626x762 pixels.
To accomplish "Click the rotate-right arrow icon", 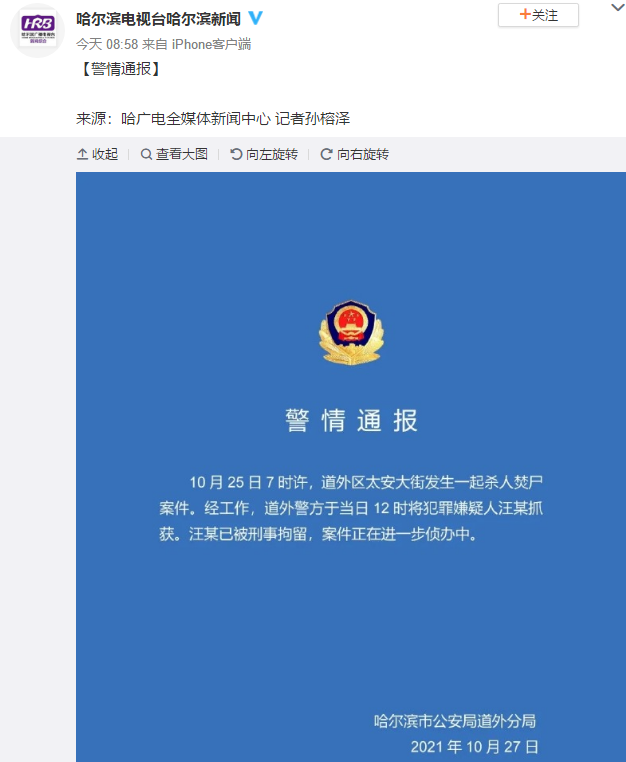I will coord(326,154).
